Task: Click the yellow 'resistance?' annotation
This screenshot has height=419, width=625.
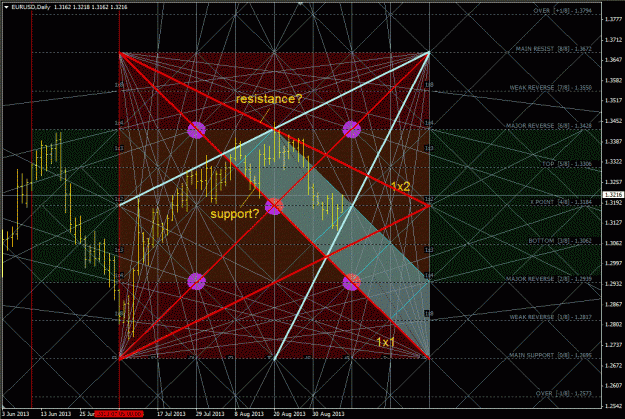Action: tap(269, 99)
